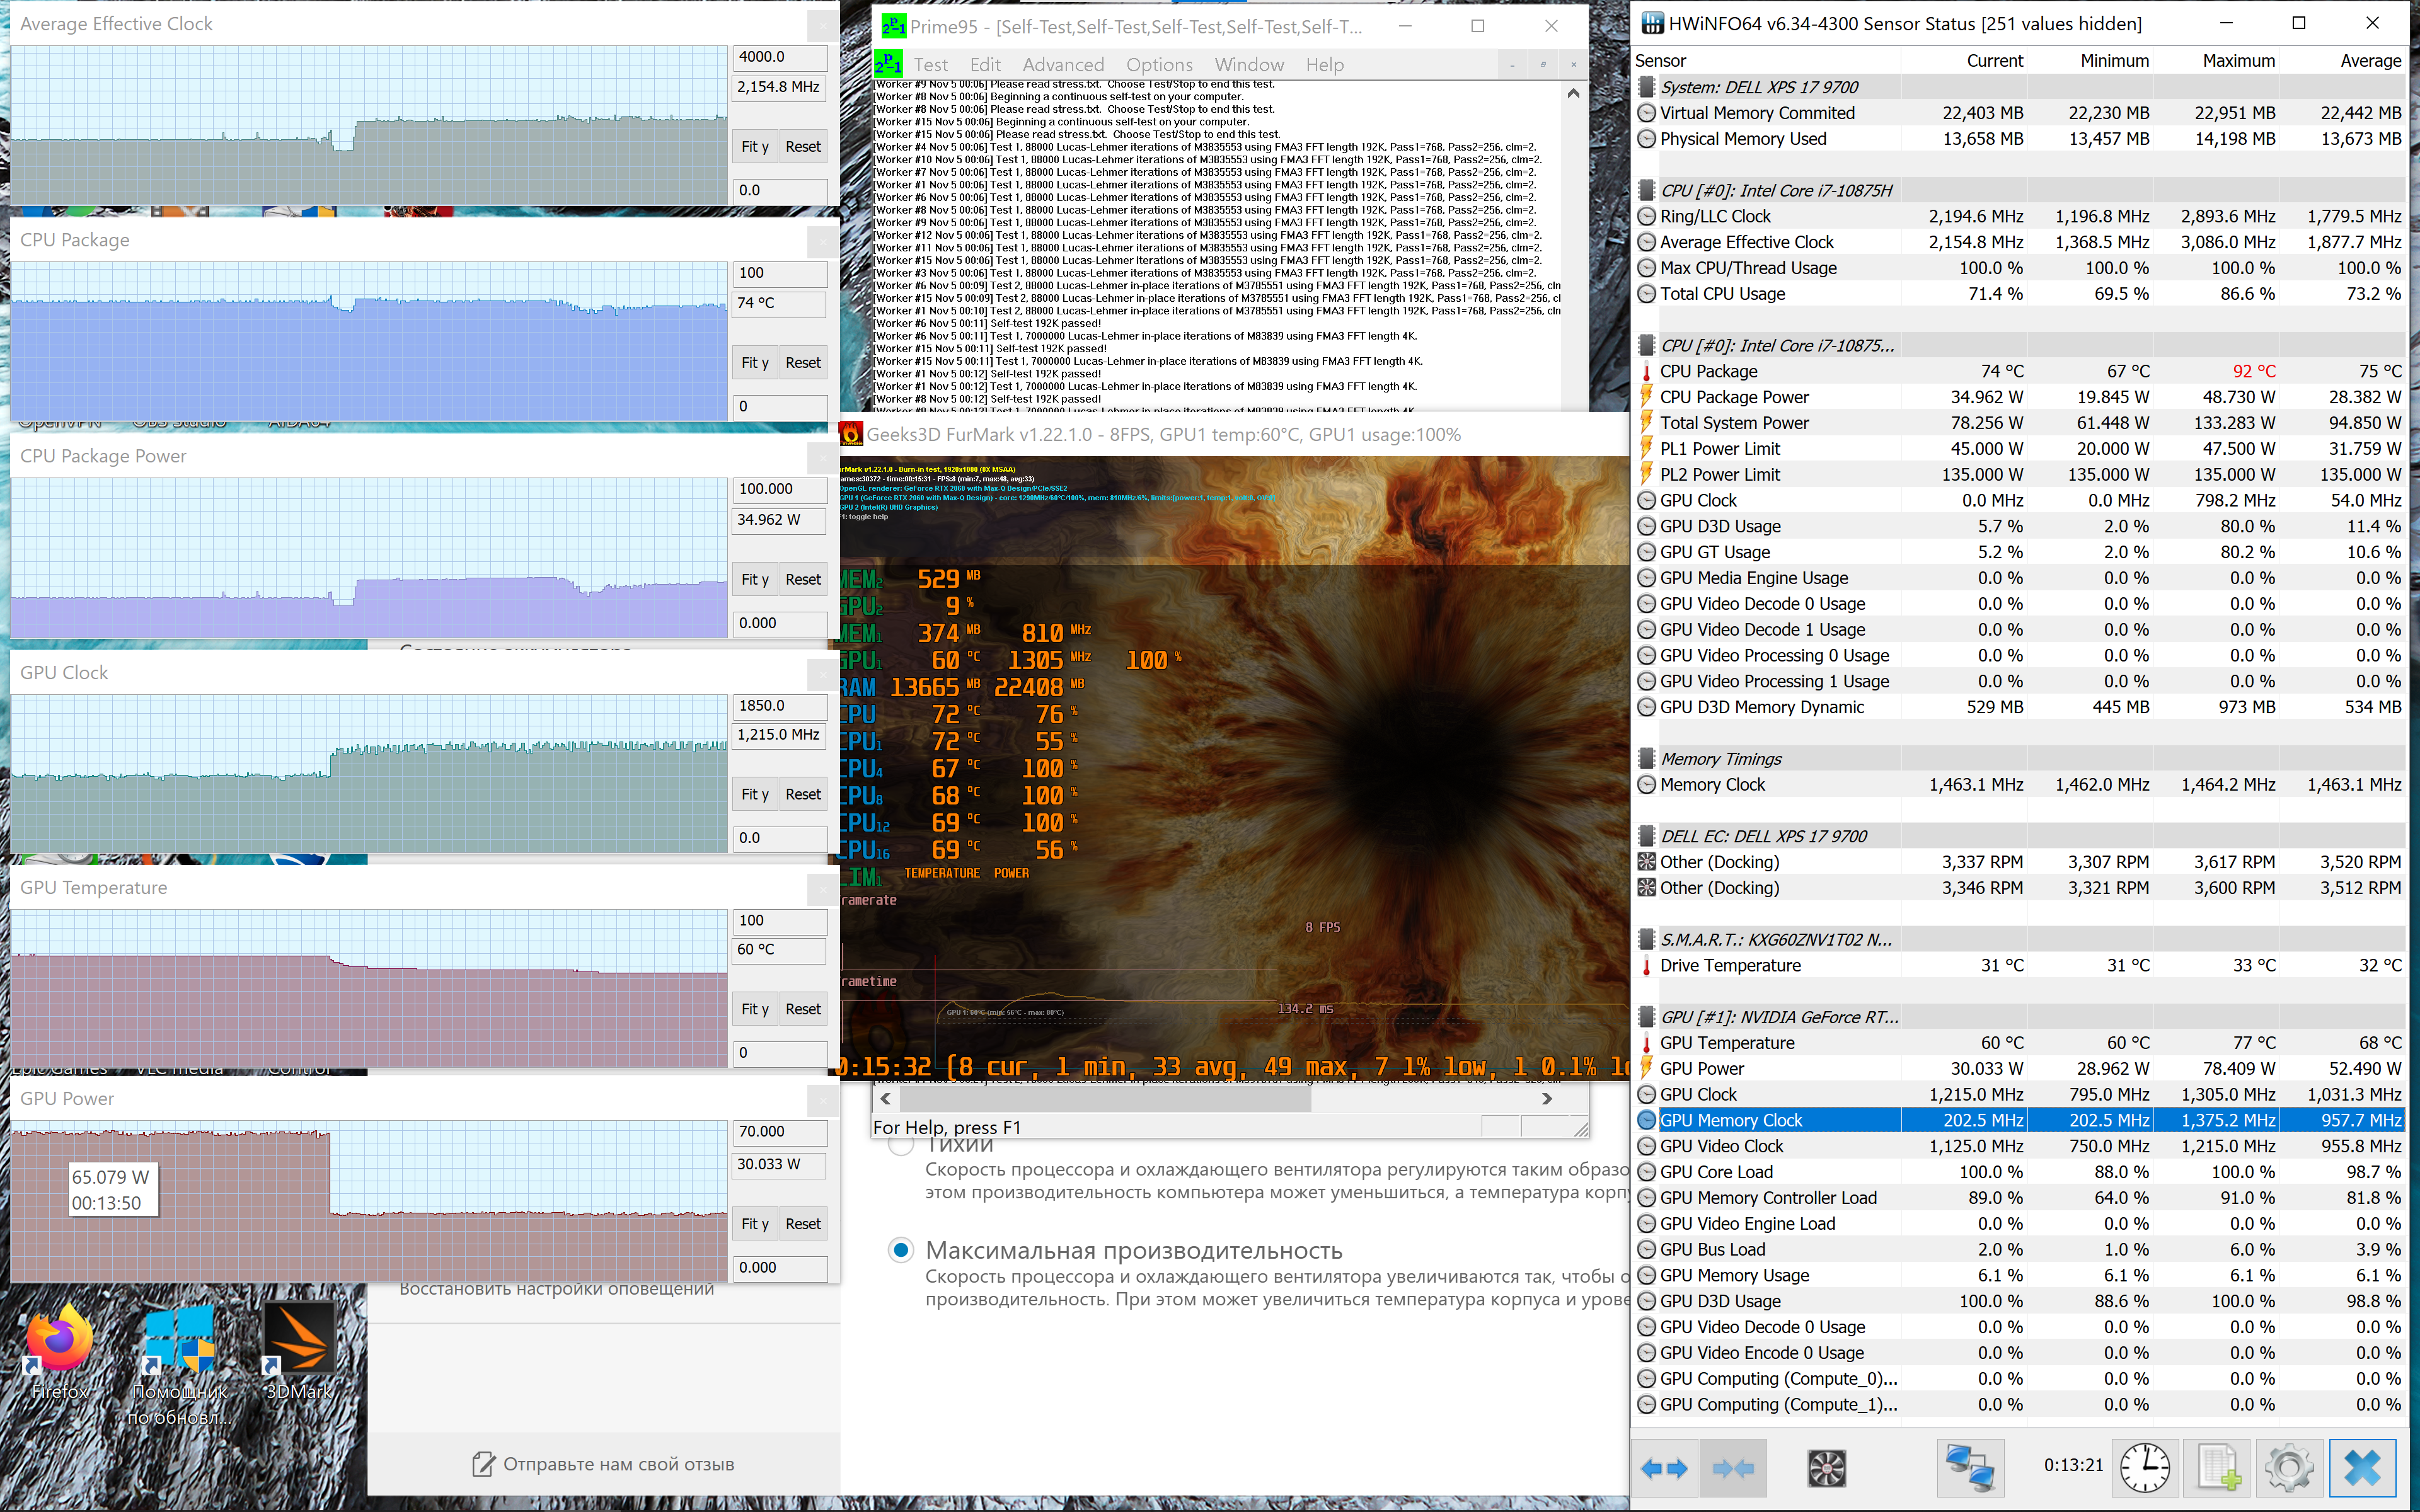Click the Prime95 title bar application icon
The height and width of the screenshot is (1512, 2420).
(893, 26)
